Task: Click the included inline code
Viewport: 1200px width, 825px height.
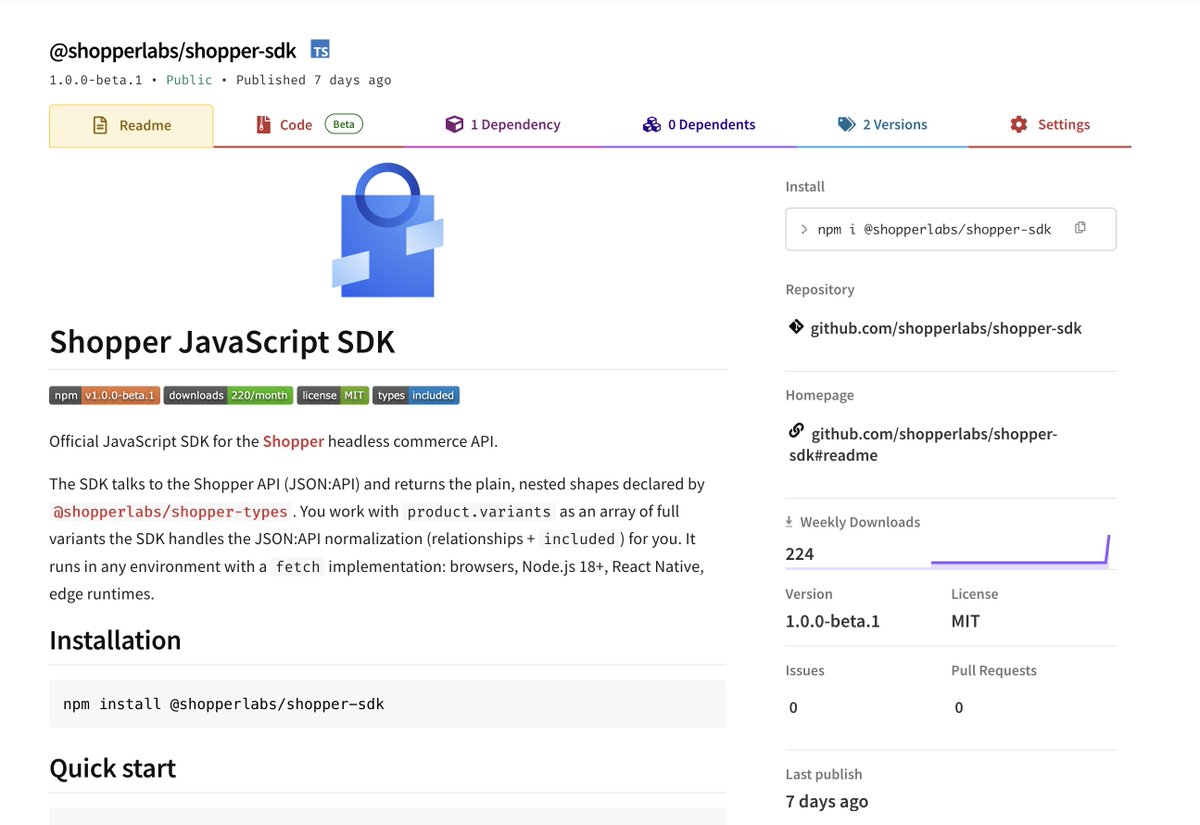Action: [x=580, y=539]
